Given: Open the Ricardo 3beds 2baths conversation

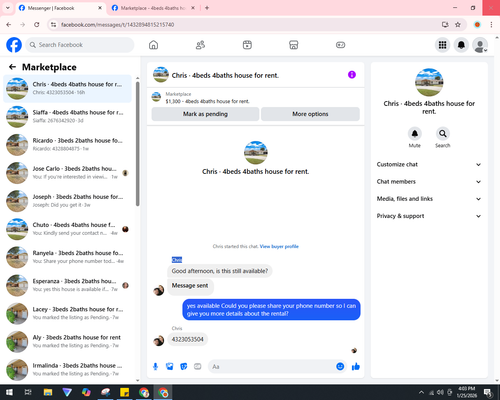Looking at the screenshot, I should click(67, 145).
